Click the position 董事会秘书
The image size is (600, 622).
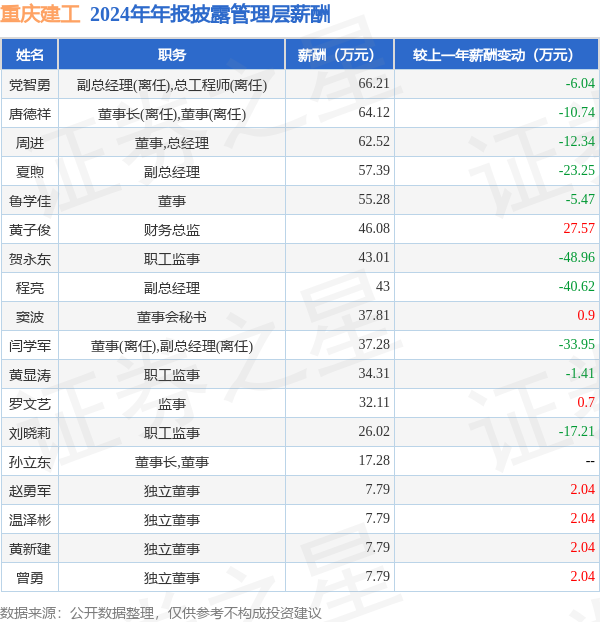(x=172, y=317)
